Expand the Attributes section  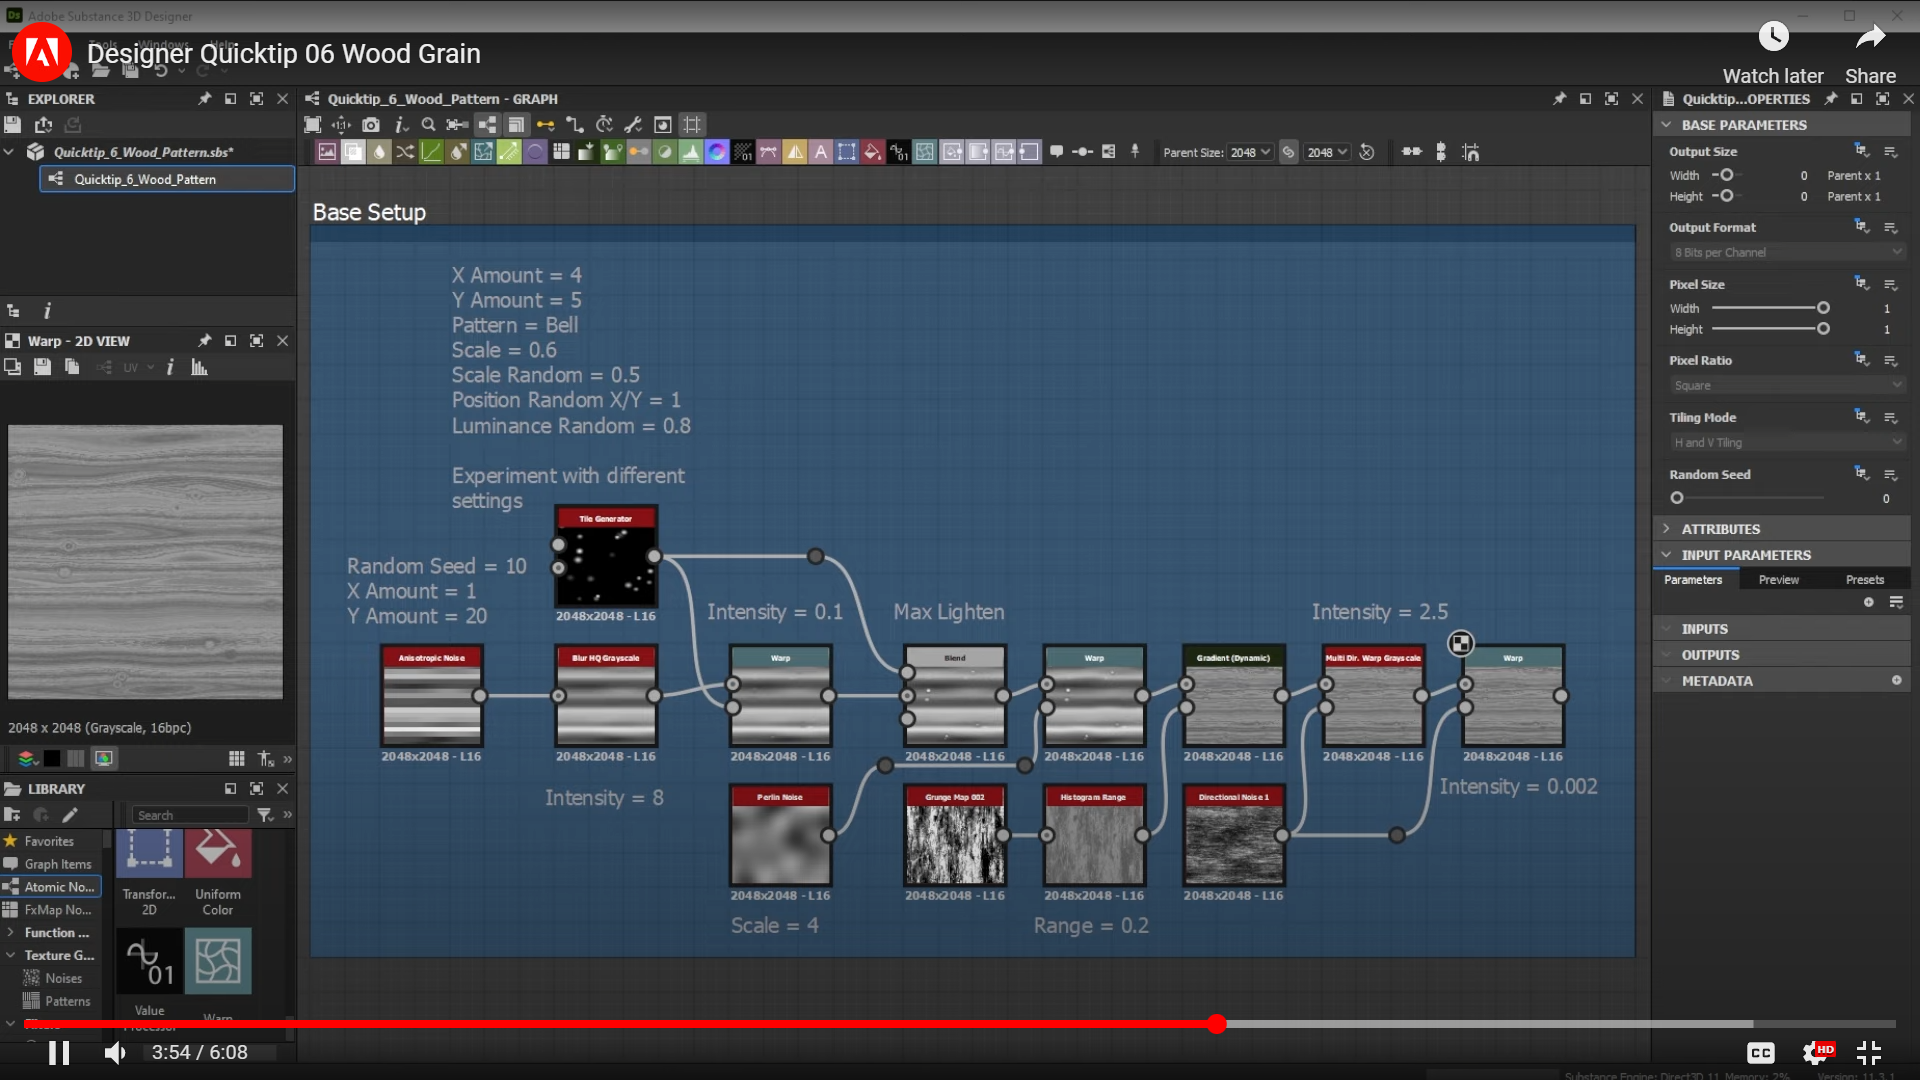tap(1666, 529)
